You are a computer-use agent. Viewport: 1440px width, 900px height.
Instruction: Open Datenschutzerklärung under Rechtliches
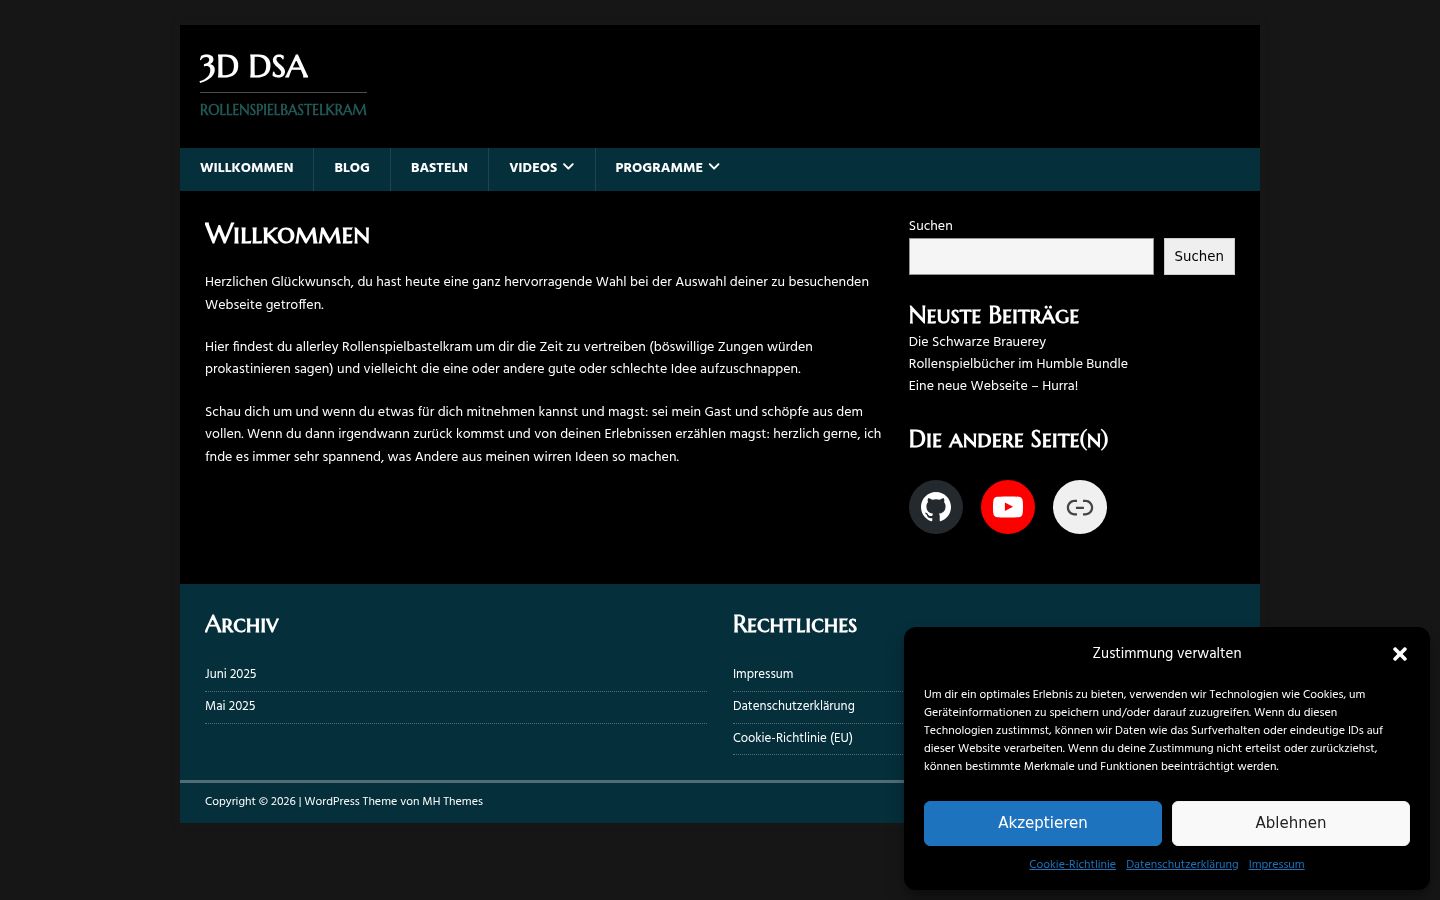tap(794, 706)
